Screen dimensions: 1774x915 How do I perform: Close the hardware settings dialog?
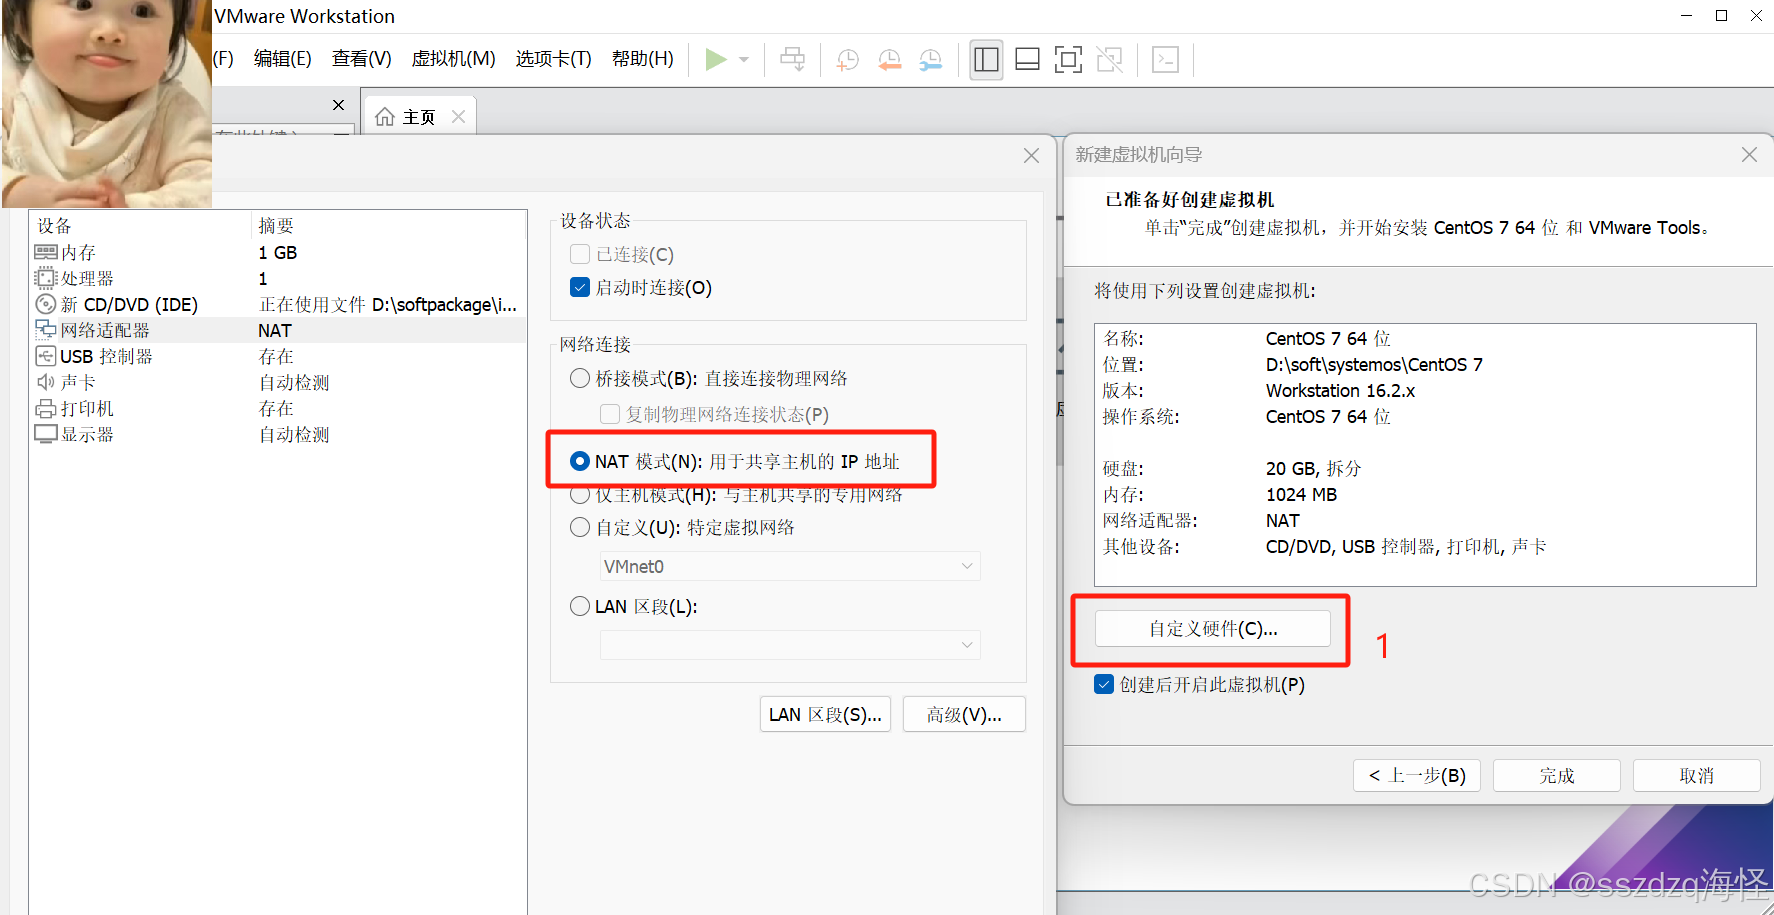1031,156
